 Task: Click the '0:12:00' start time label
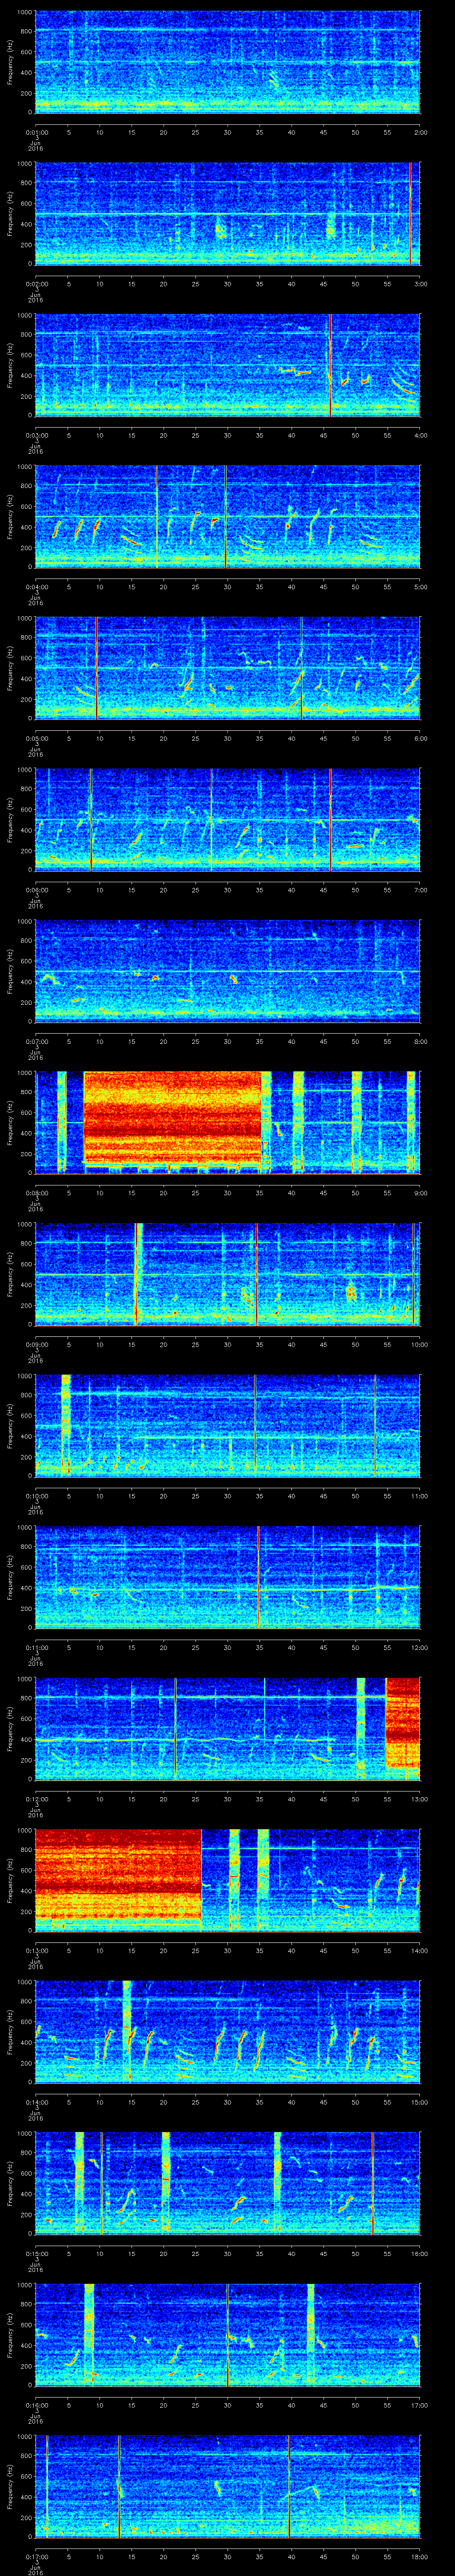[36, 1799]
